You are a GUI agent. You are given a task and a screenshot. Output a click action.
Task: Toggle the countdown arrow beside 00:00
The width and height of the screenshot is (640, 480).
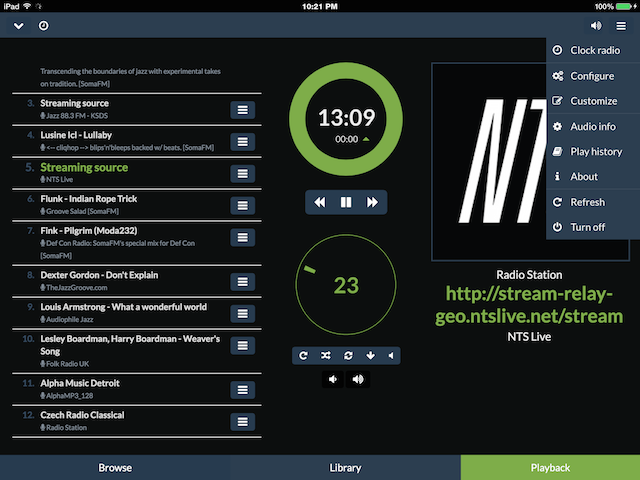tap(366, 139)
